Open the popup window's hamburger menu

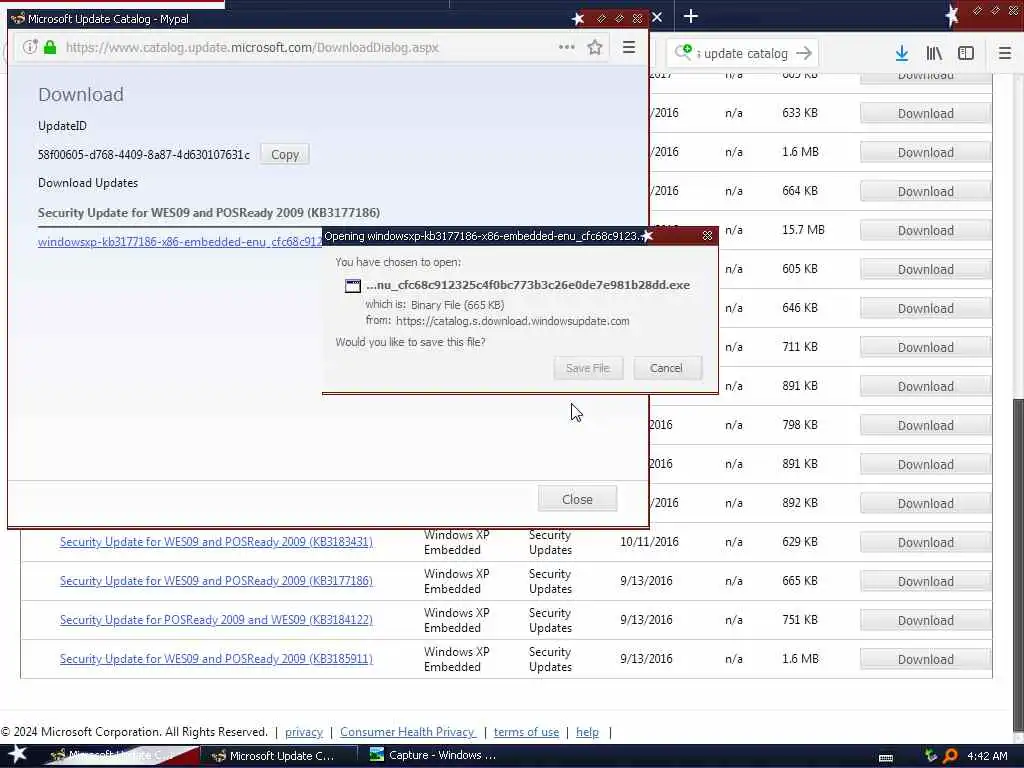click(628, 47)
